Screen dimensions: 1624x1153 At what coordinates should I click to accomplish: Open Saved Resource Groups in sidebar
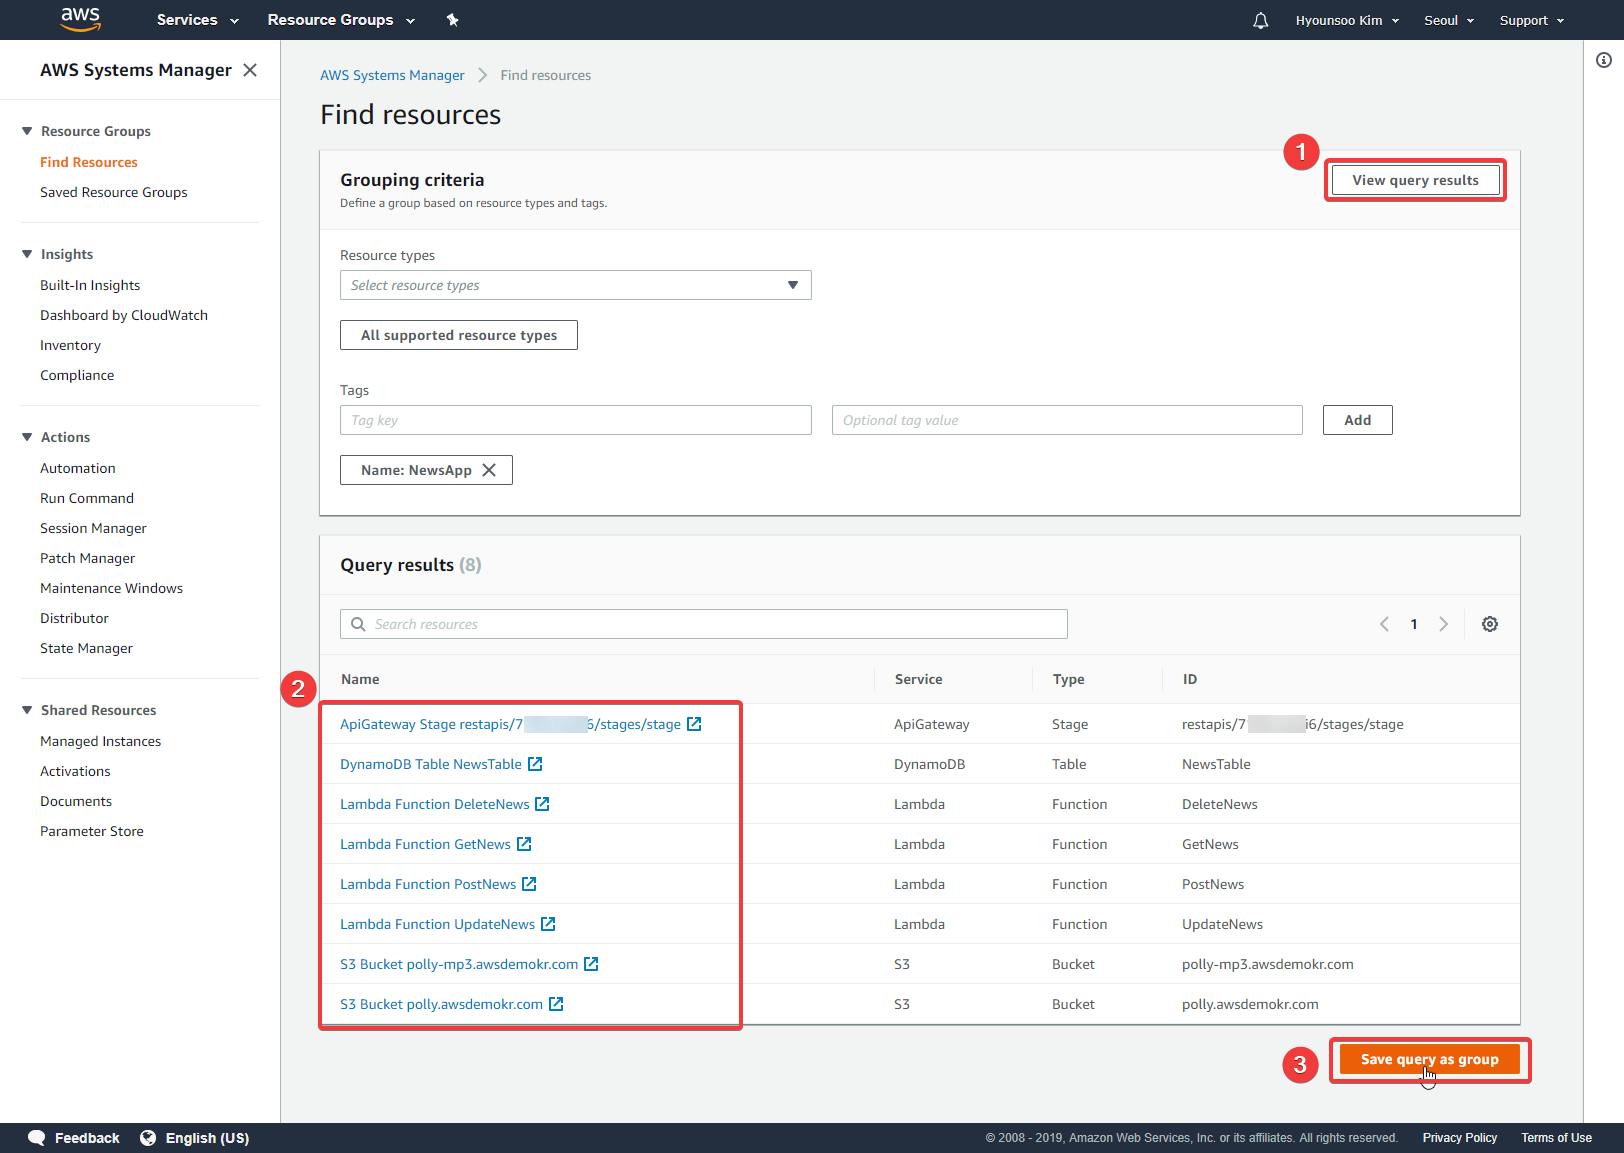114,192
